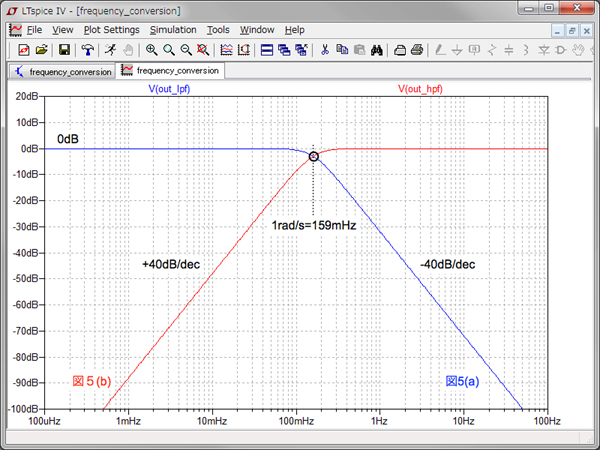
Task: Open the Tools menu
Action: point(218,30)
